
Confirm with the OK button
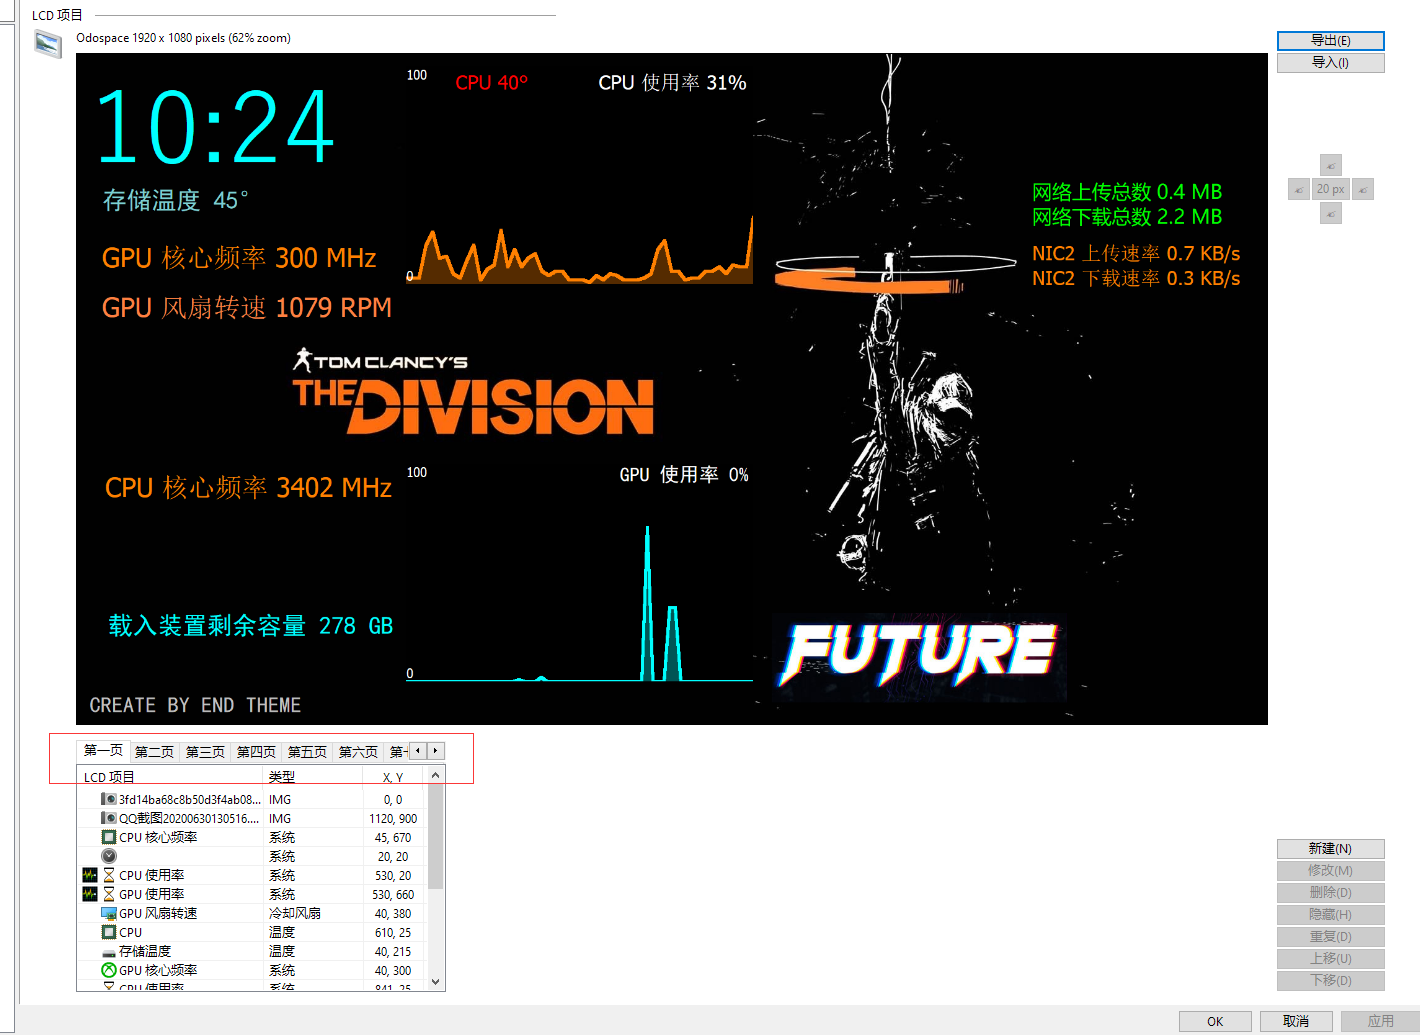point(1215,1021)
